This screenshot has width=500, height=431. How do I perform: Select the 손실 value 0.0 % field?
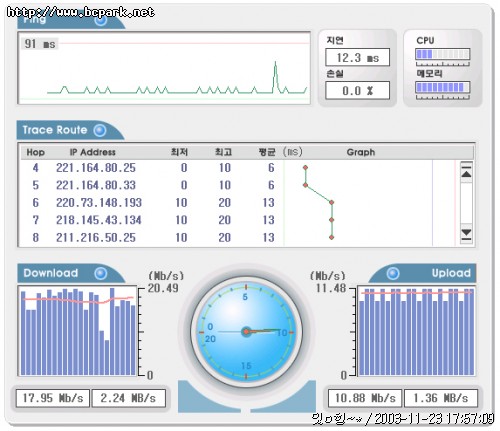[x=357, y=90]
